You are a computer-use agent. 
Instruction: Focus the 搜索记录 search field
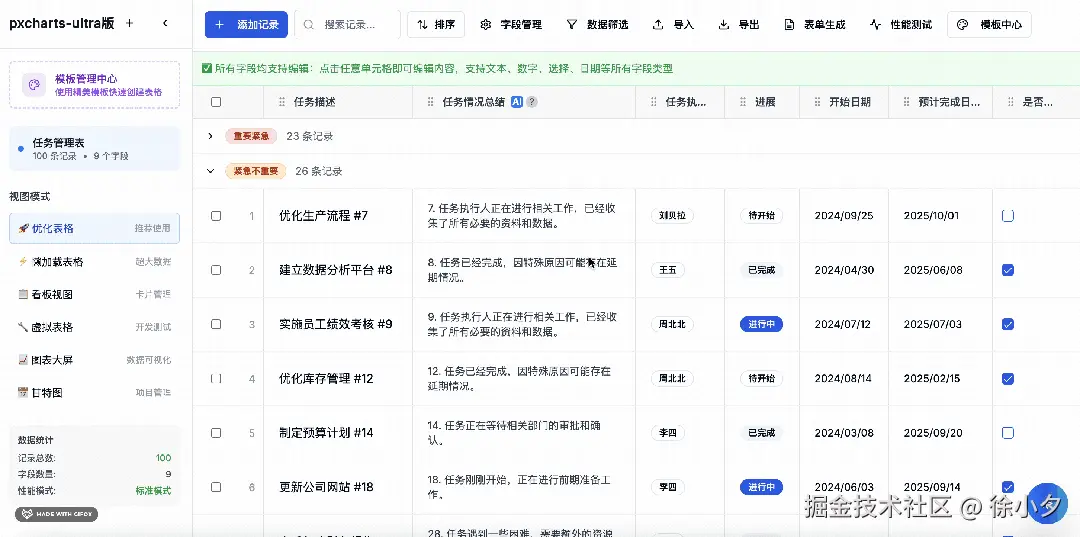347,25
